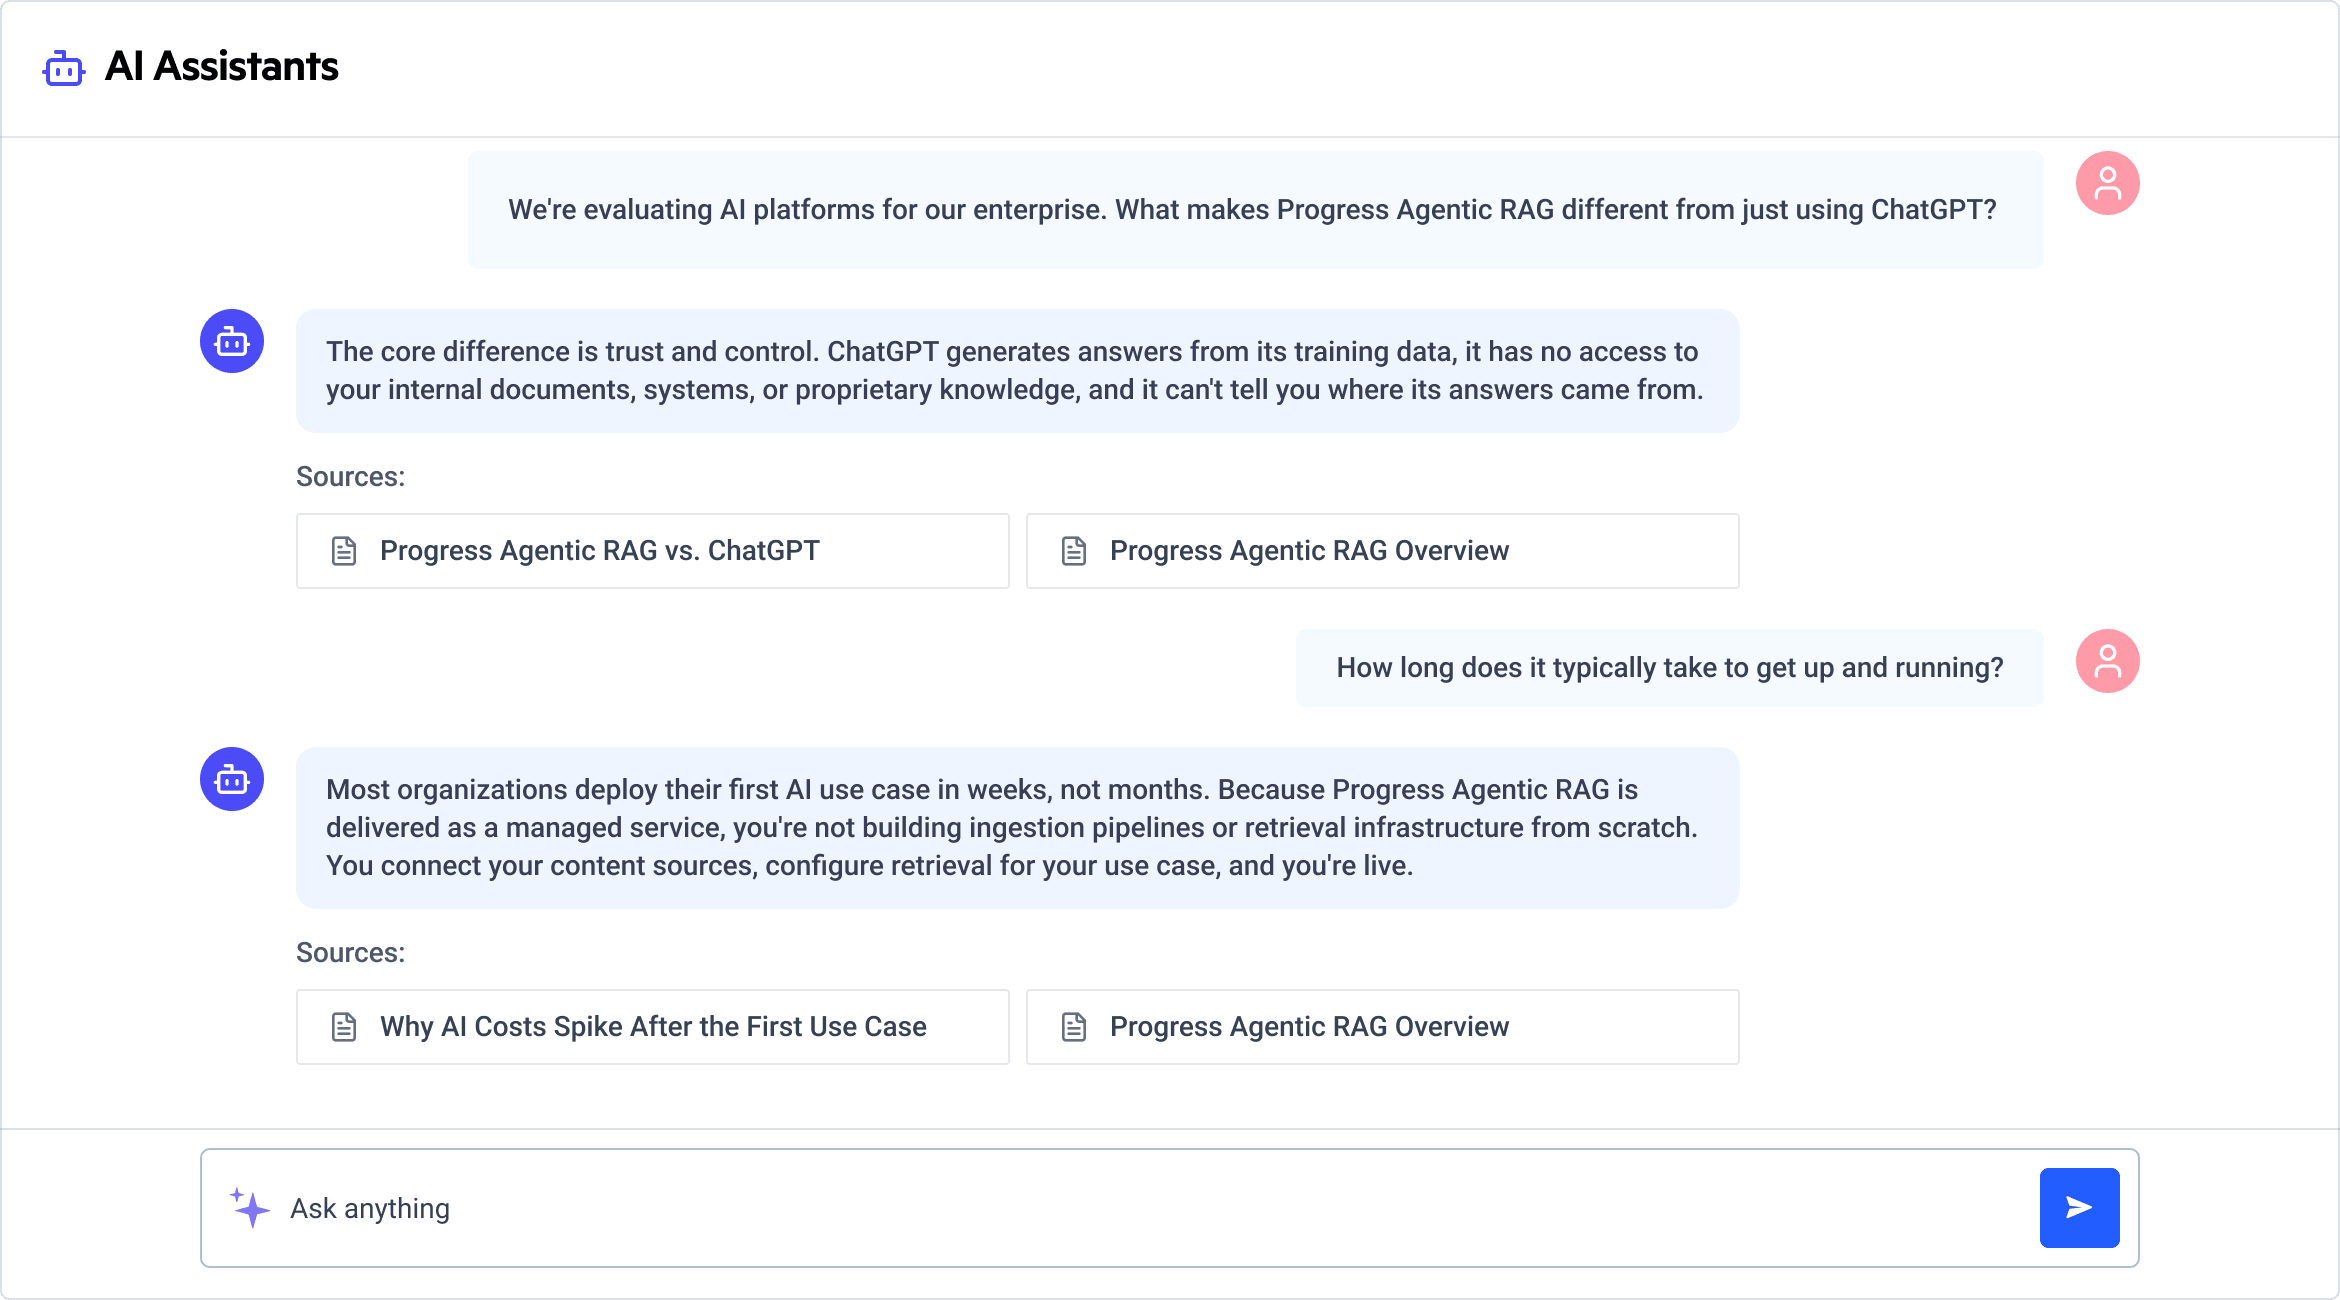Click the user message How long does it typically take
The width and height of the screenshot is (2340, 1300).
(1670, 668)
